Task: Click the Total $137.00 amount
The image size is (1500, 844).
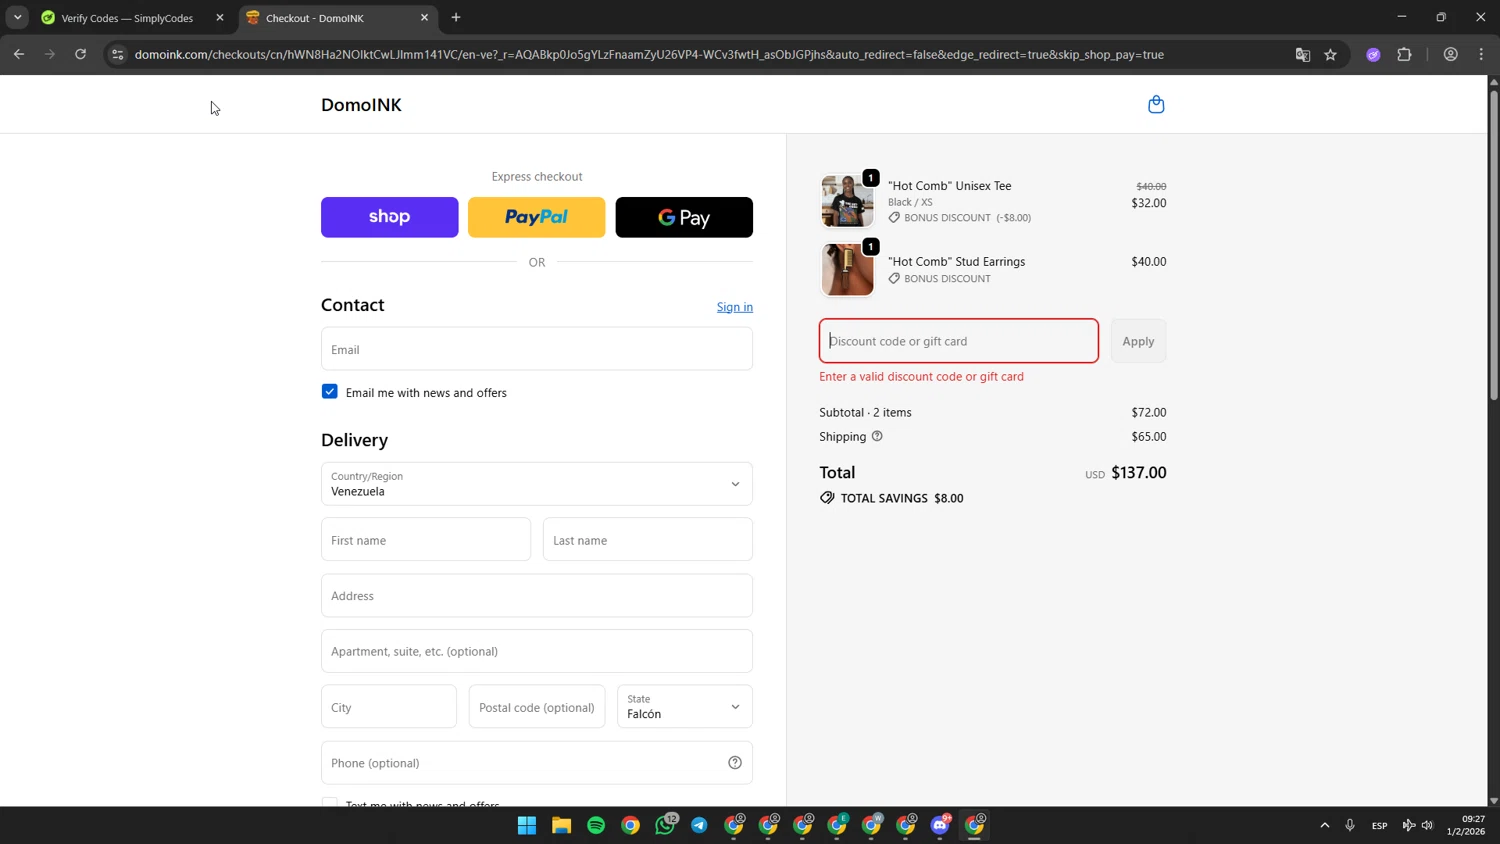Action: (x=1139, y=472)
